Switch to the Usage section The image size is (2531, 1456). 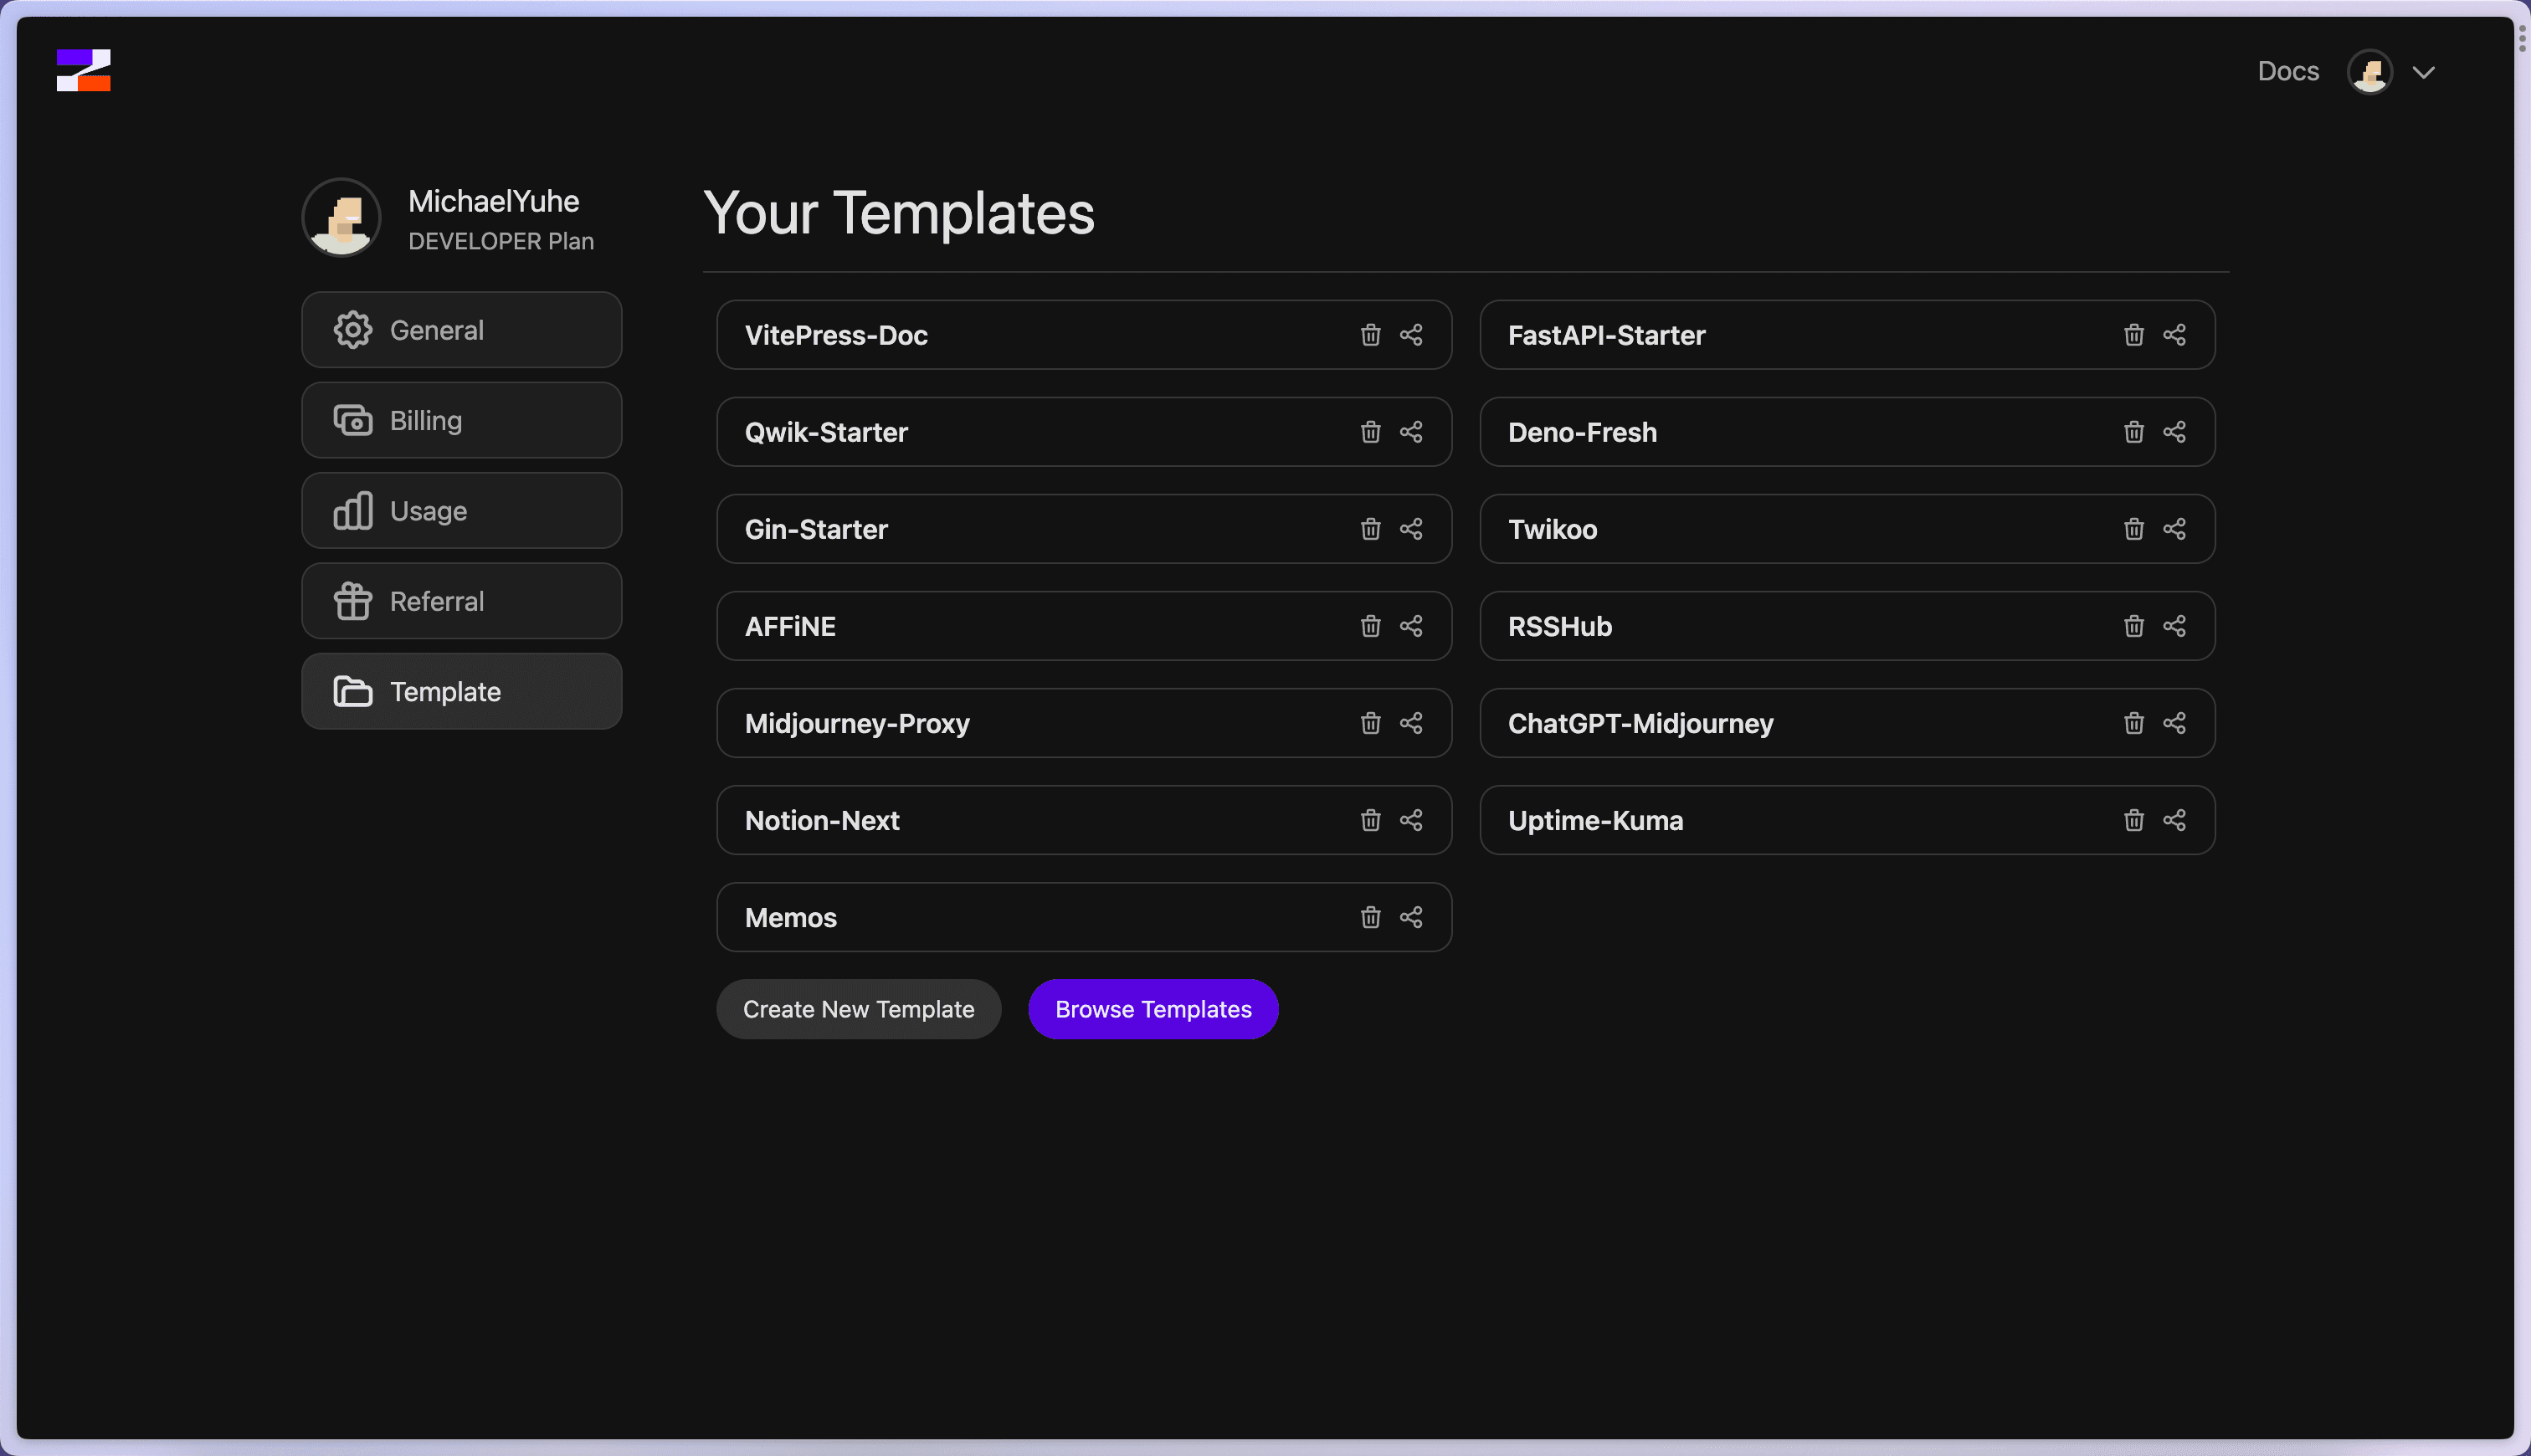tap(461, 511)
